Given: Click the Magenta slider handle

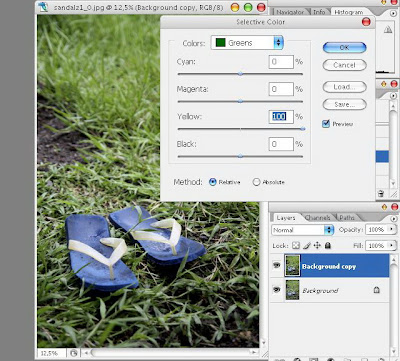Looking at the screenshot, I should pyautogui.click(x=240, y=101).
